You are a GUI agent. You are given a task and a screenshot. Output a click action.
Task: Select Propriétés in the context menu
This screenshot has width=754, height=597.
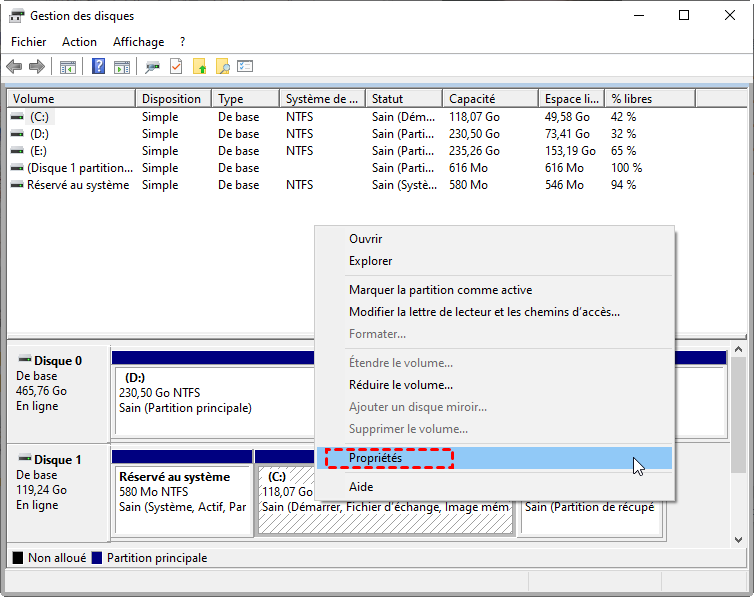click(376, 459)
